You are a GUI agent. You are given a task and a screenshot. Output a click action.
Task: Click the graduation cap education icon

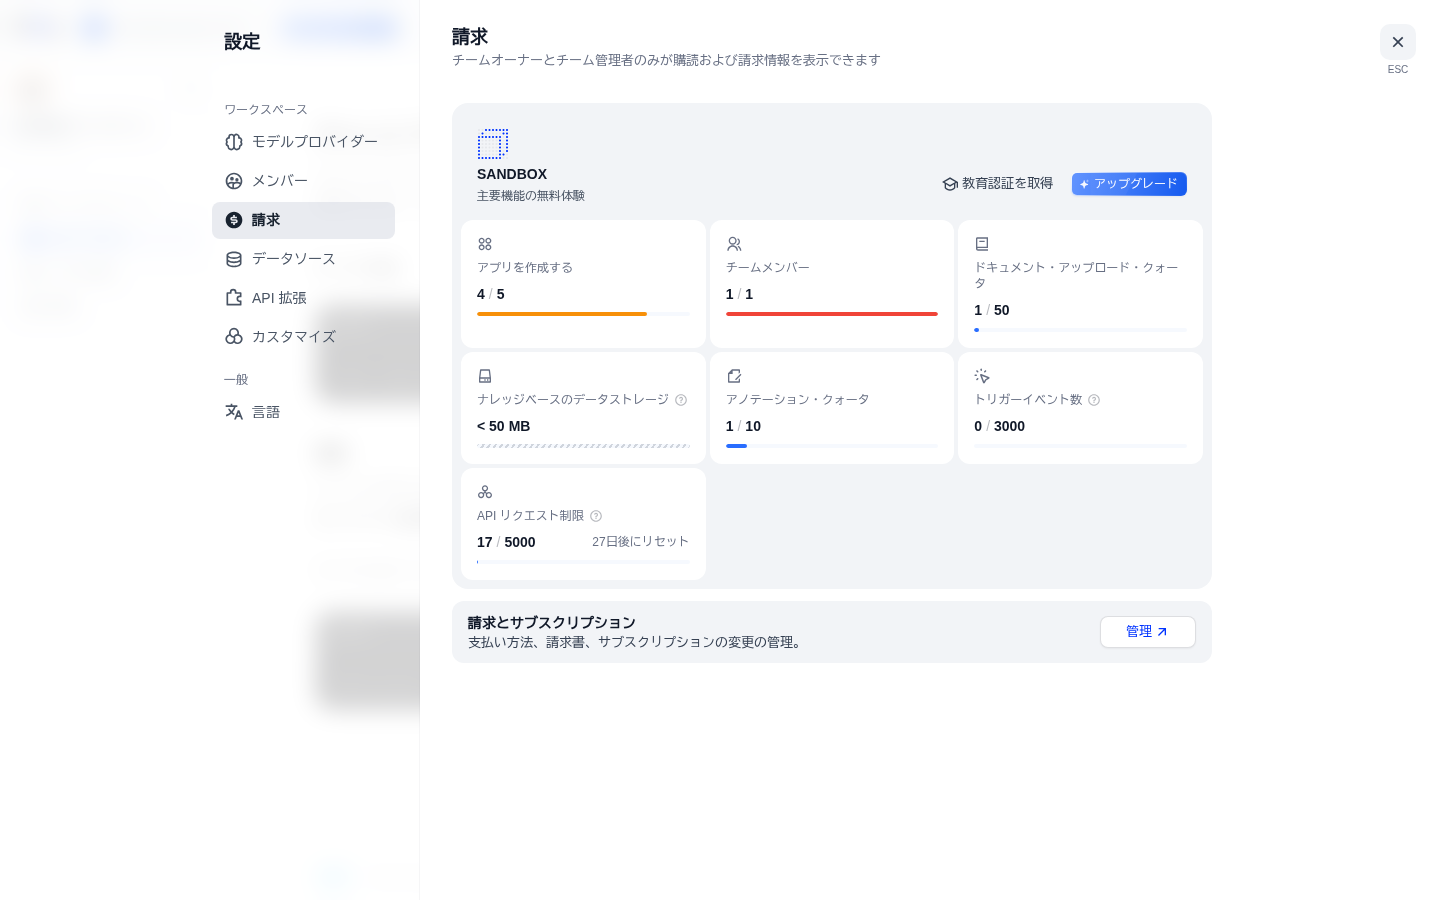tap(950, 184)
